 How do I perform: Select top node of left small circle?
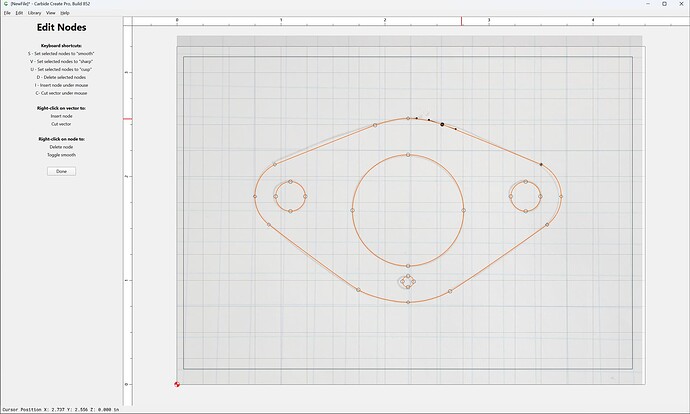tap(290, 182)
